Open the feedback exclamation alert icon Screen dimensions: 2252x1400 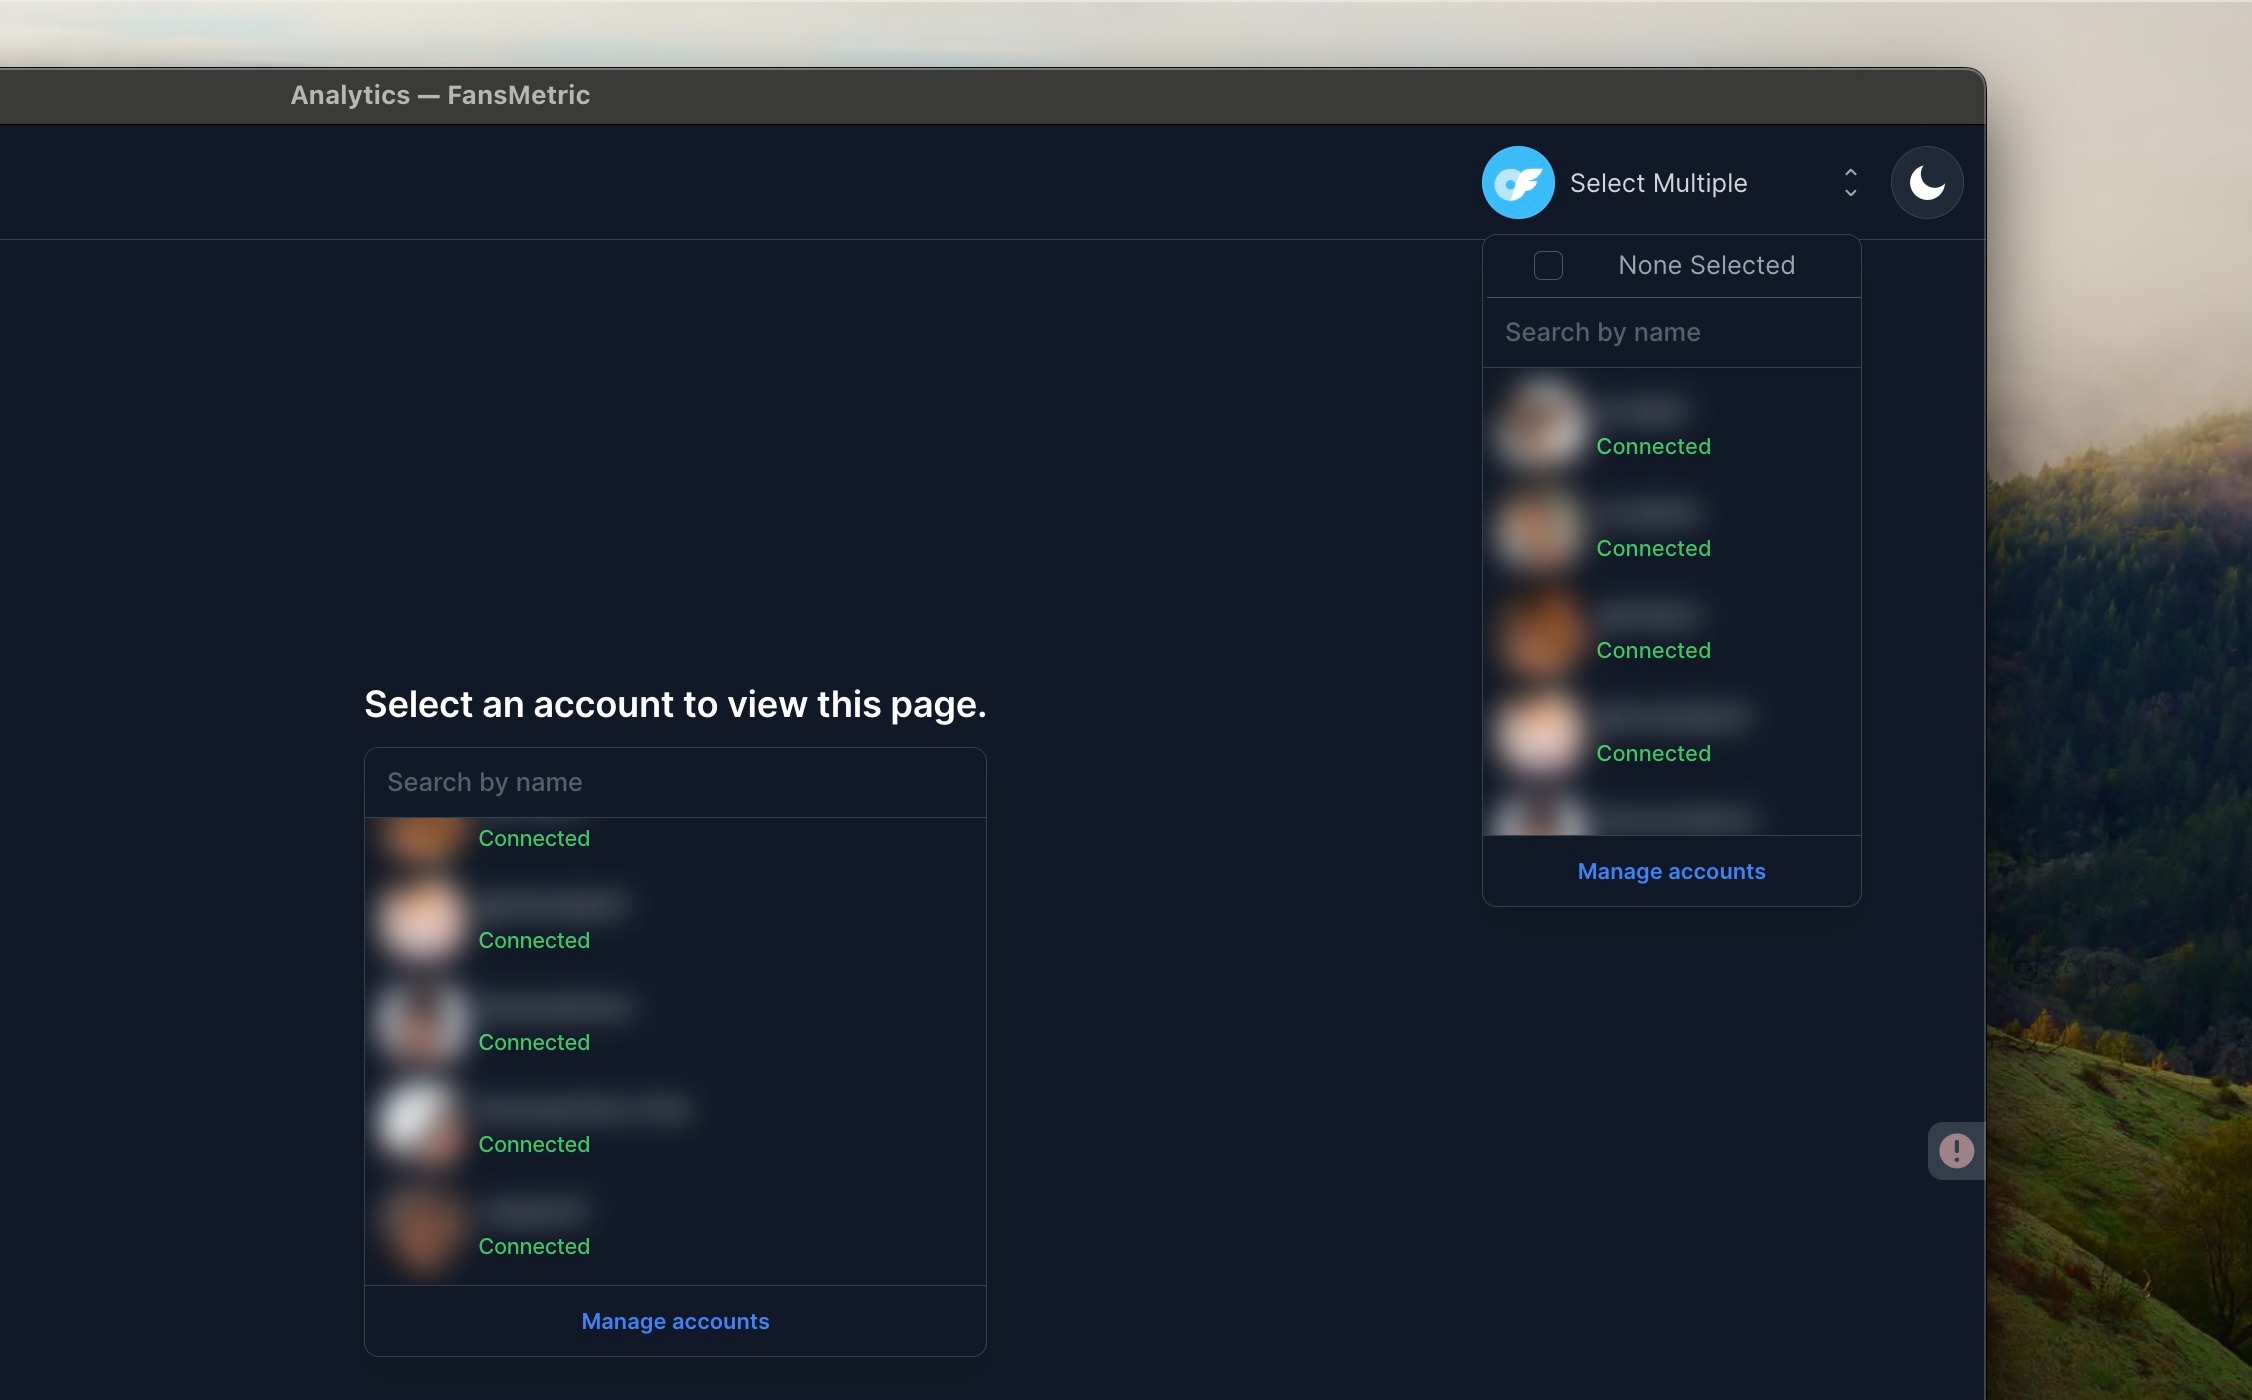pyautogui.click(x=1956, y=1150)
